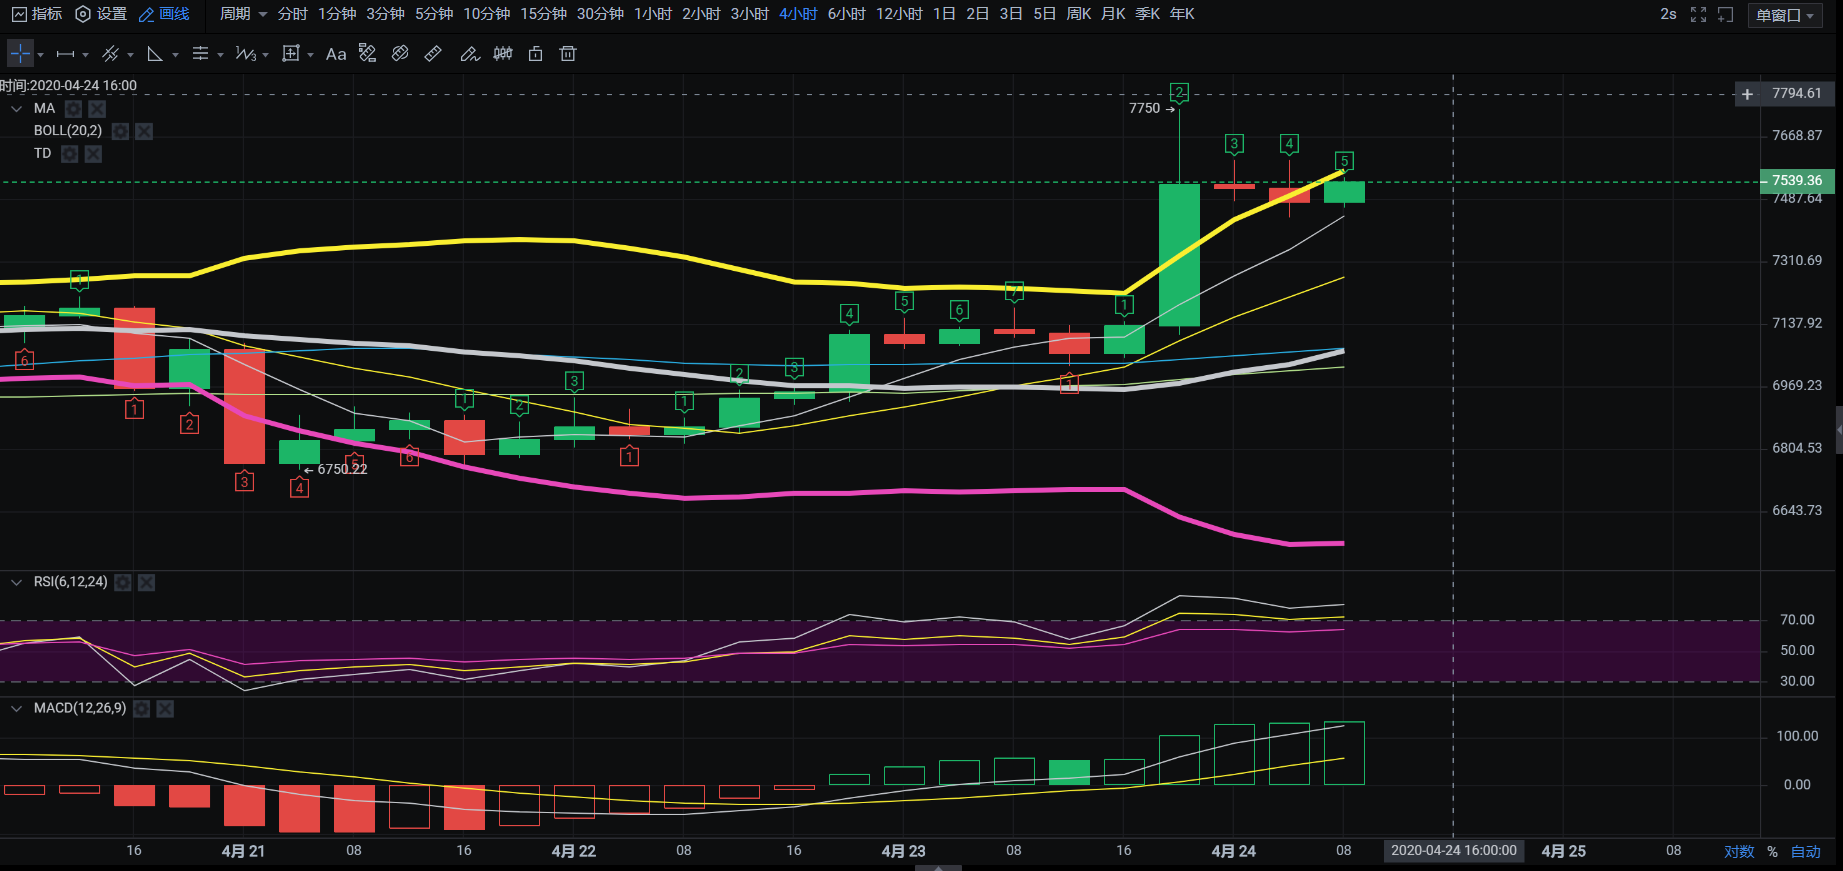Select the rectangle measure tool

pyautogui.click(x=291, y=54)
